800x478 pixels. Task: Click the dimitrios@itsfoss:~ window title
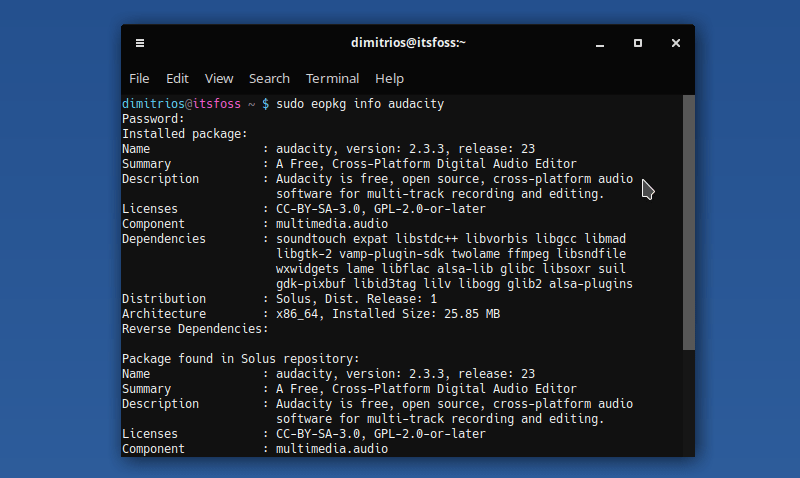pyautogui.click(x=408, y=43)
